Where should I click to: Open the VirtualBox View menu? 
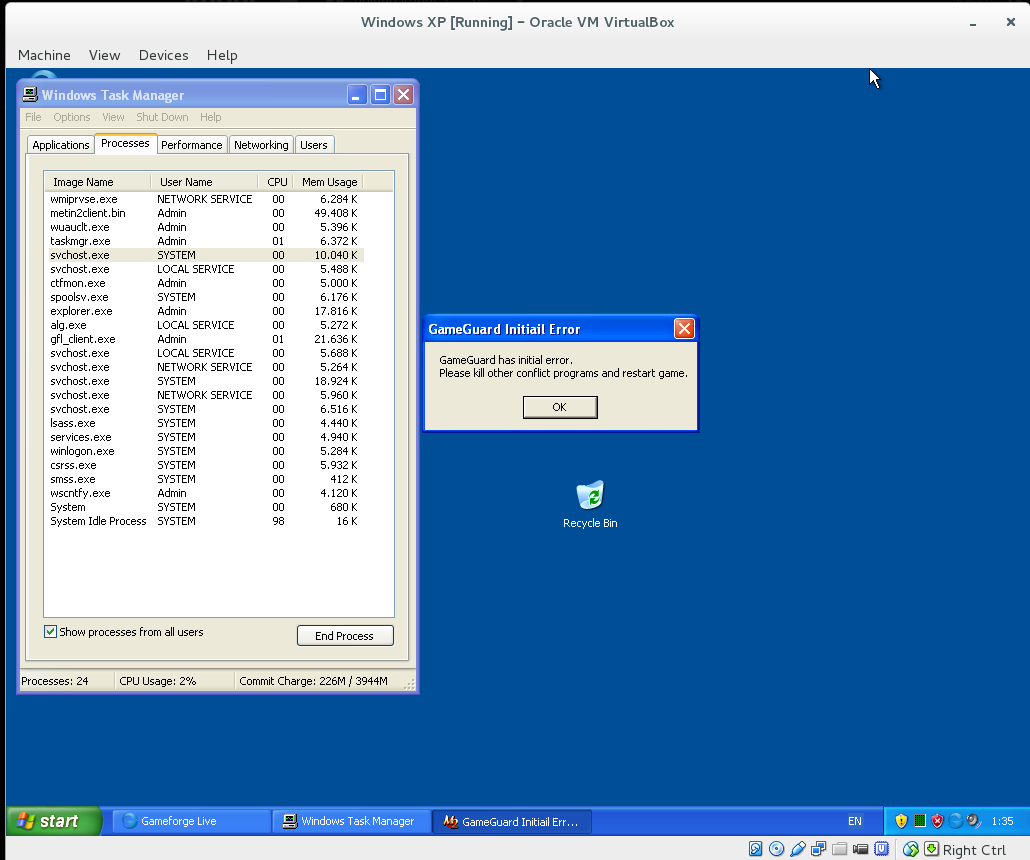click(x=104, y=55)
